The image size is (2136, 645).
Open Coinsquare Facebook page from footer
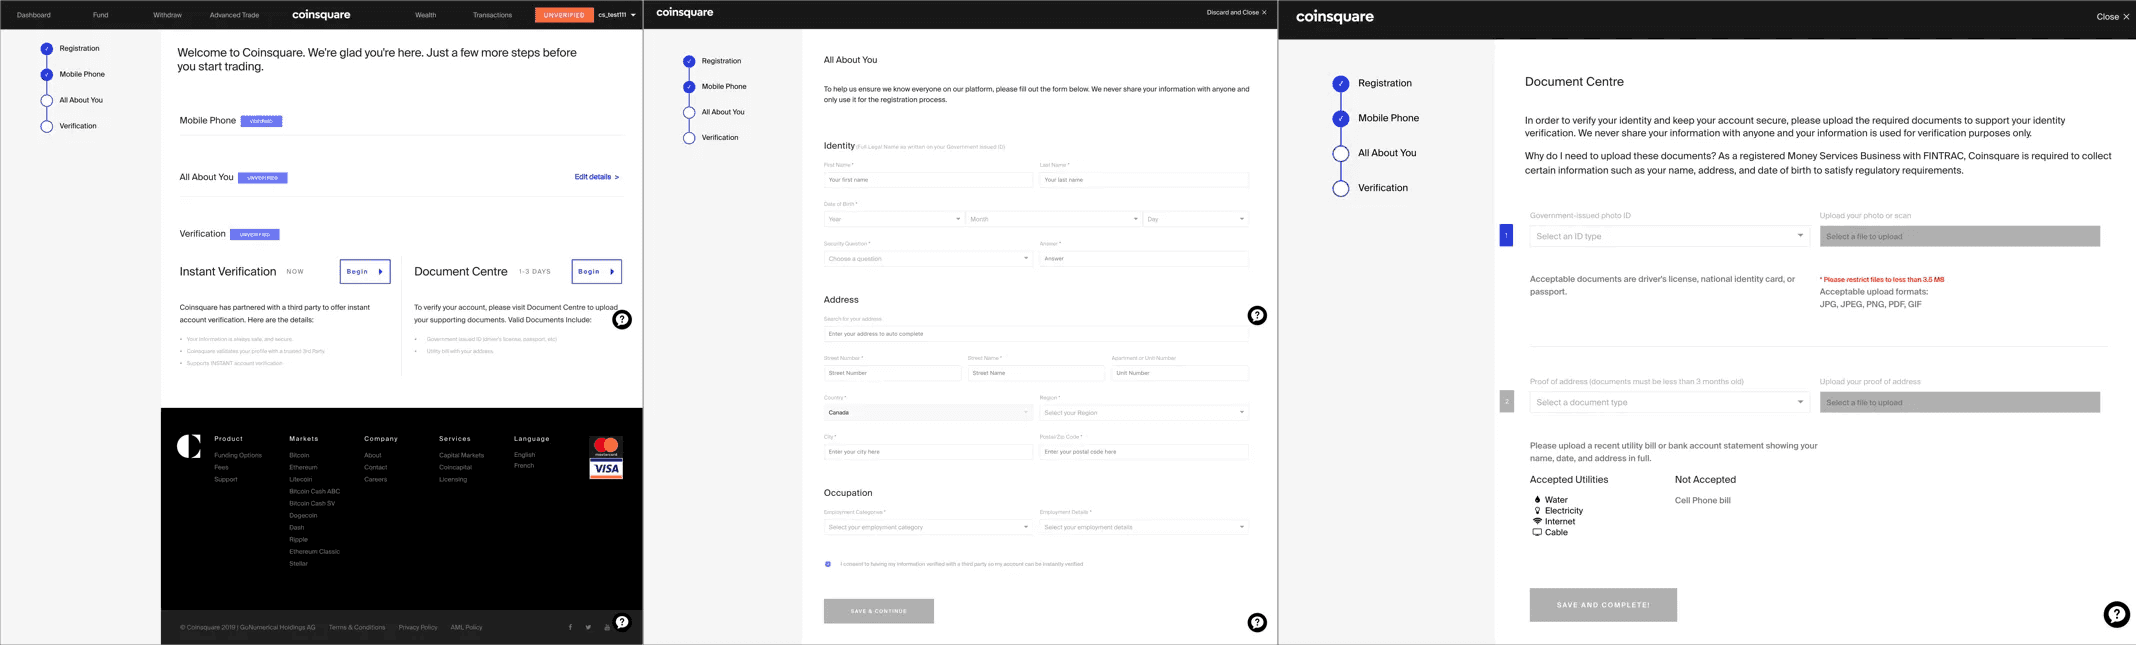[570, 628]
